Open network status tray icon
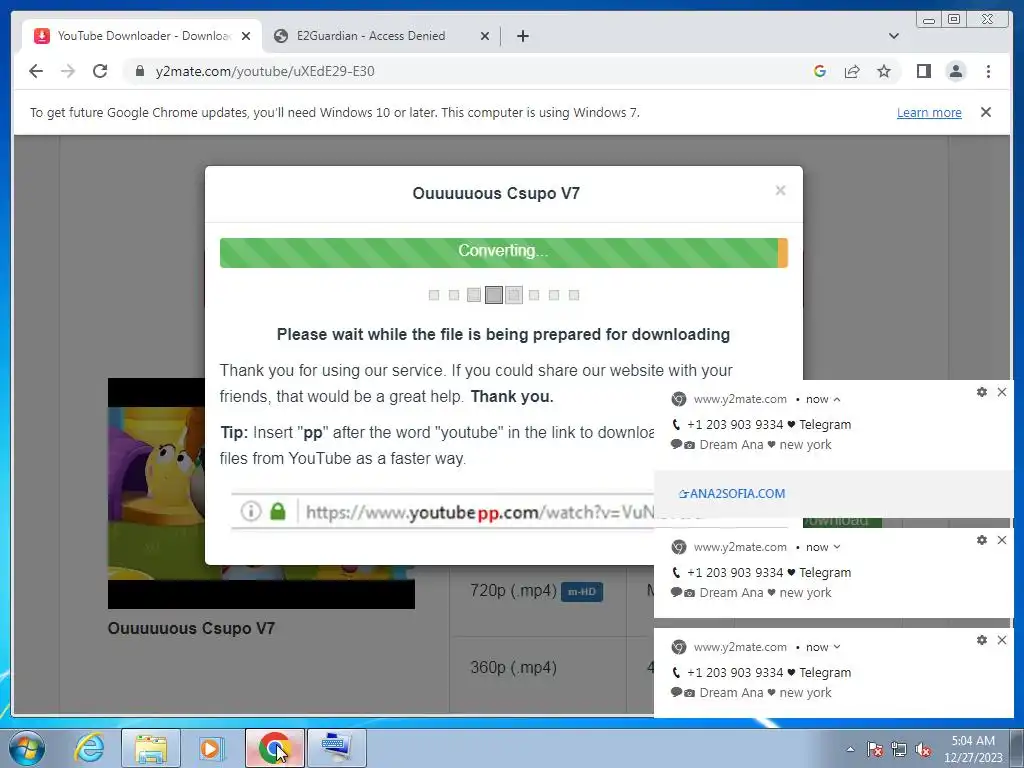 tap(899, 749)
